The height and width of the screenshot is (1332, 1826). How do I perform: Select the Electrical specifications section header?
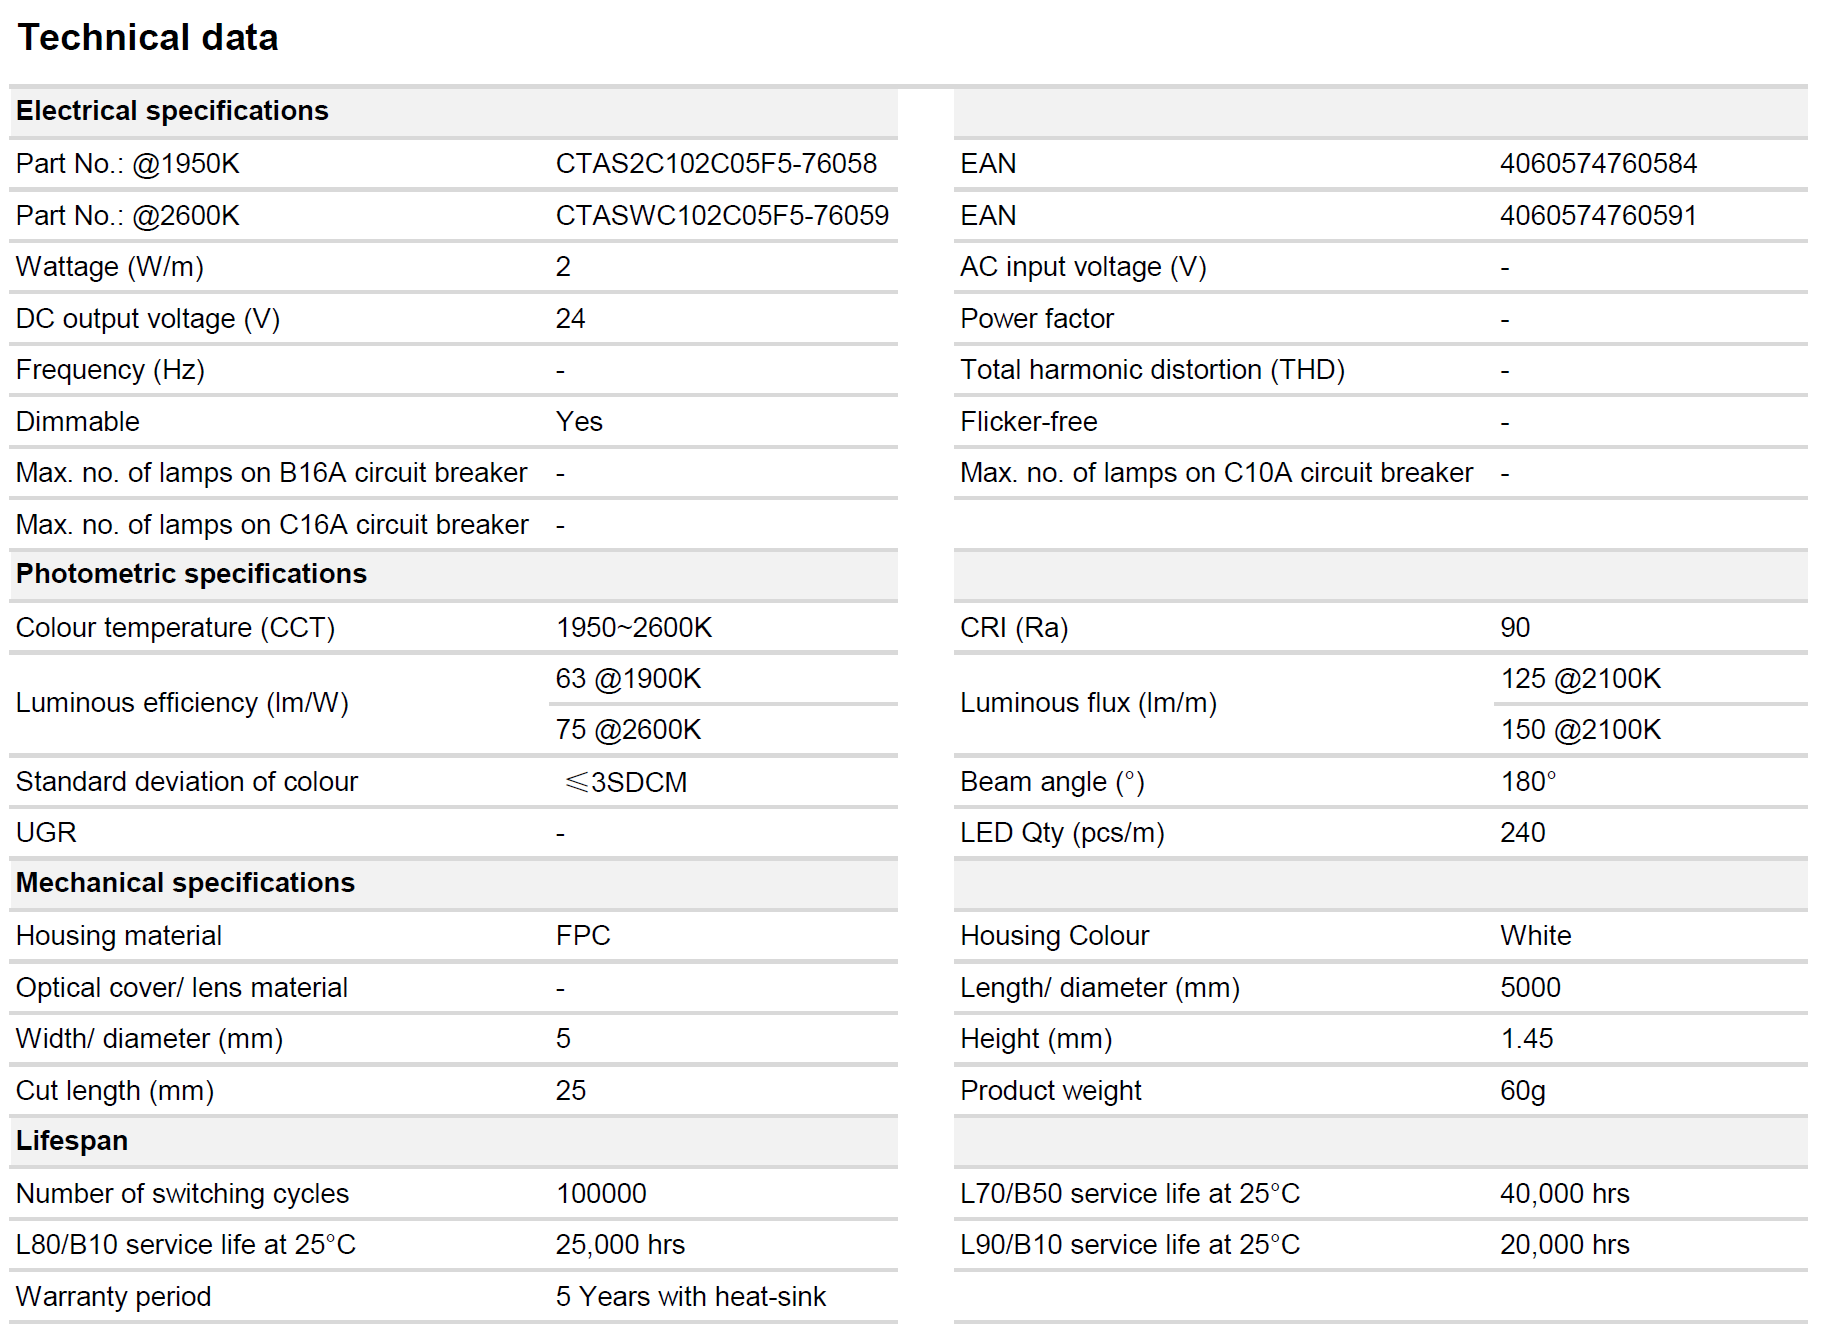pyautogui.click(x=172, y=111)
